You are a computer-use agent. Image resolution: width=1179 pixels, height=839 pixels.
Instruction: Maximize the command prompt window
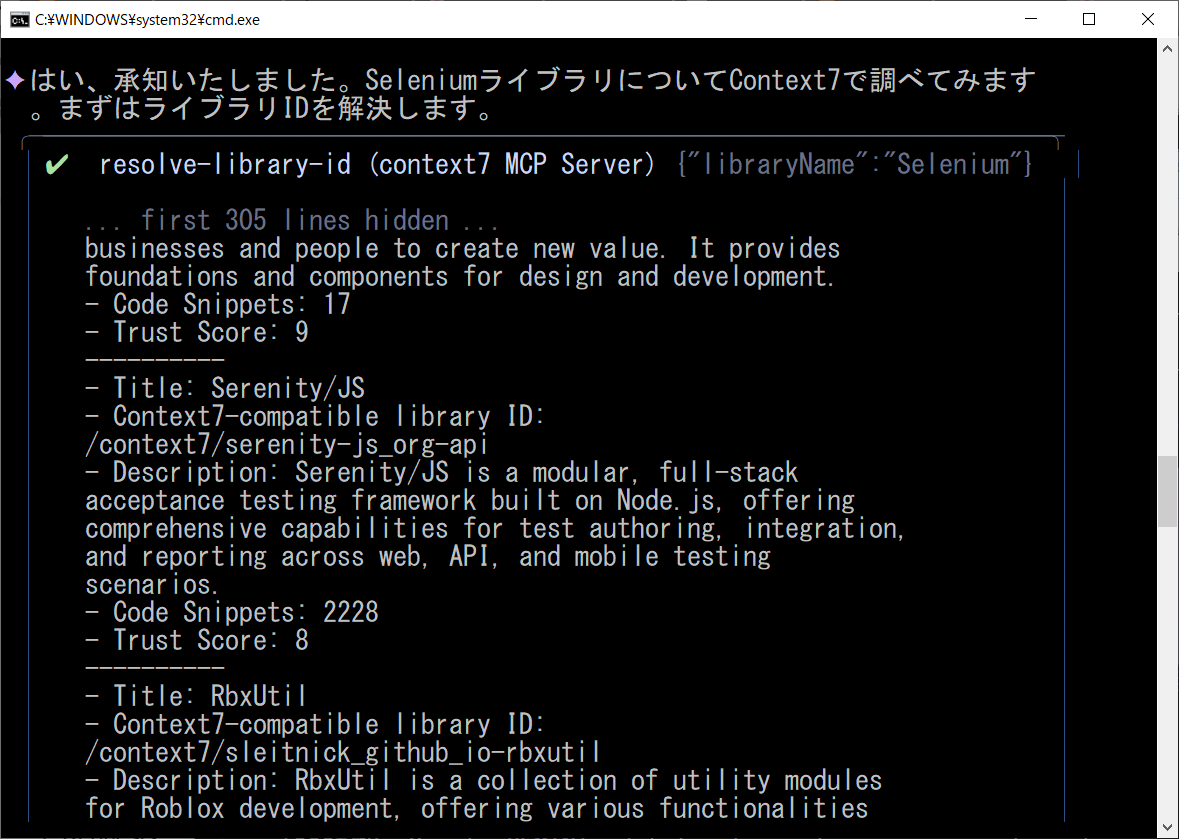pos(1089,19)
